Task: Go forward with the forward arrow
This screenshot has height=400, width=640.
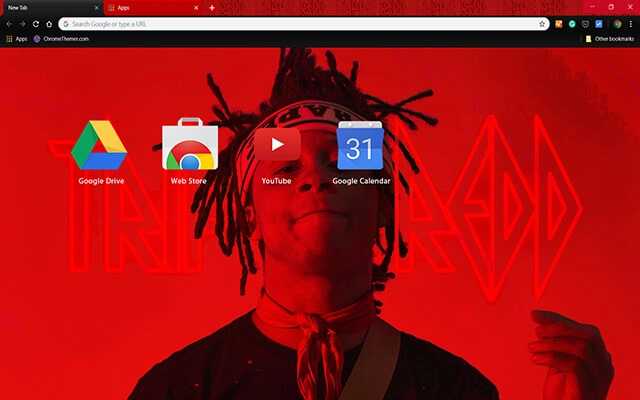Action: pos(22,24)
